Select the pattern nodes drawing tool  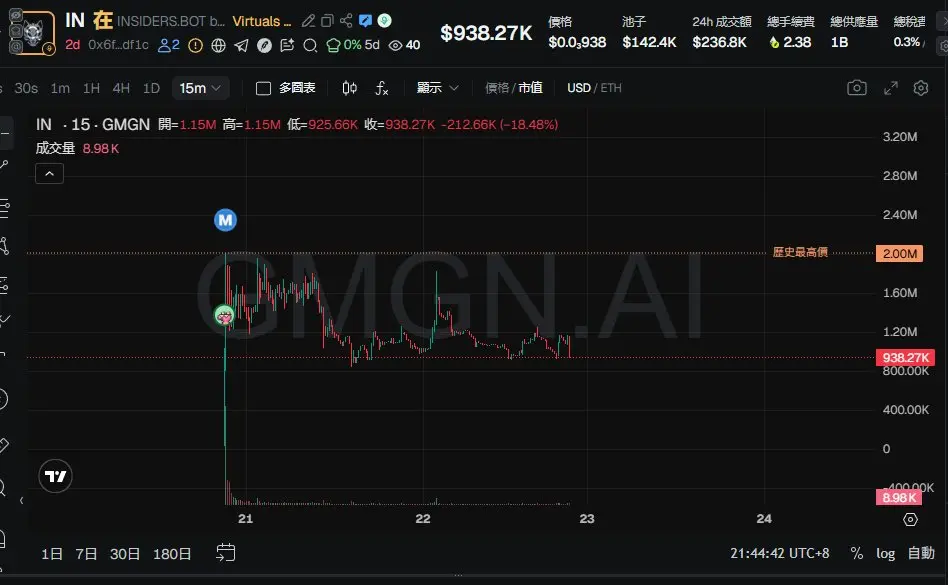point(4,246)
